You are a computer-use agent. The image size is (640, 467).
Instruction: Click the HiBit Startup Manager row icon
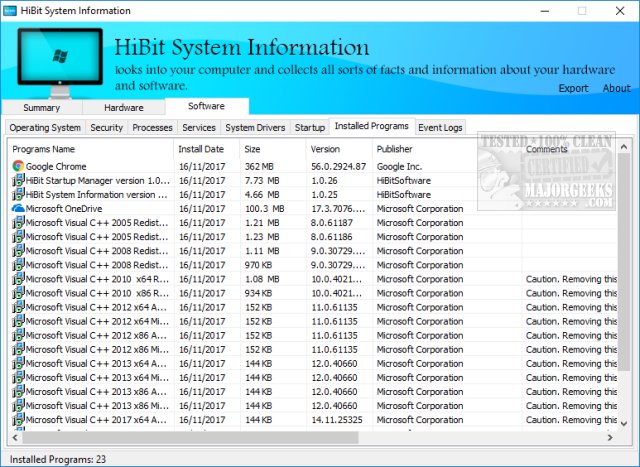(x=18, y=180)
